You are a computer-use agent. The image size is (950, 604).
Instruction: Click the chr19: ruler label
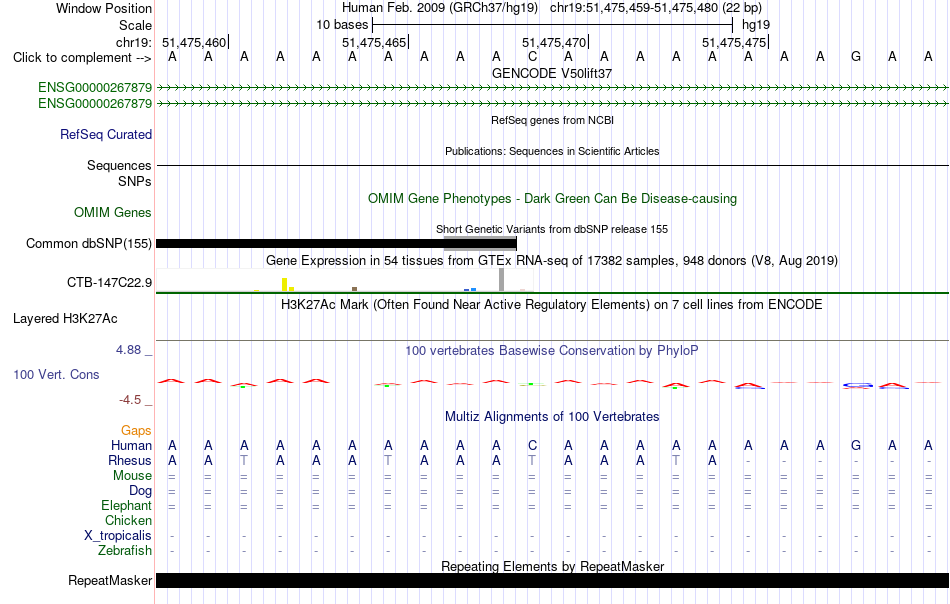133,42
